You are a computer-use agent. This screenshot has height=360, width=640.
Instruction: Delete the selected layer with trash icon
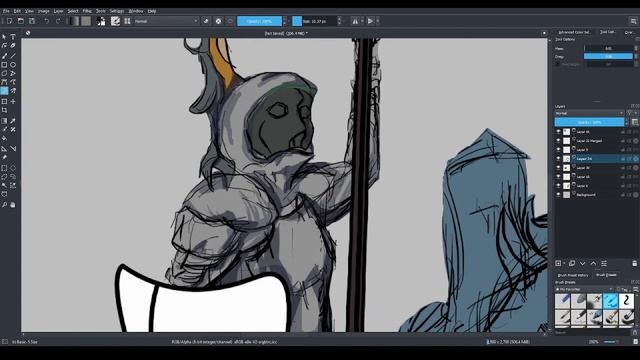(634, 263)
